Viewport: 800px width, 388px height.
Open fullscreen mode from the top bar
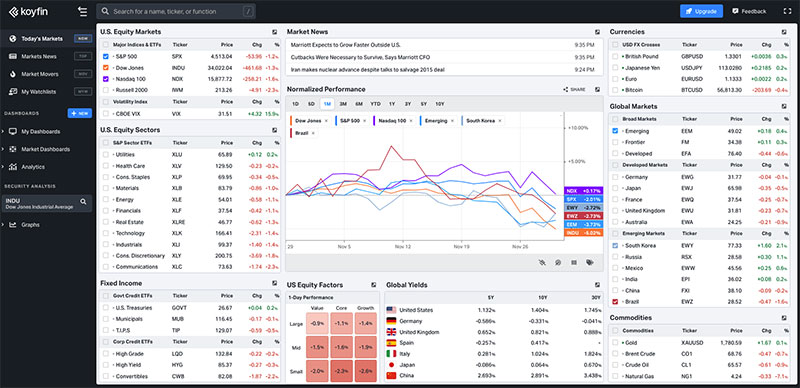click(786, 11)
